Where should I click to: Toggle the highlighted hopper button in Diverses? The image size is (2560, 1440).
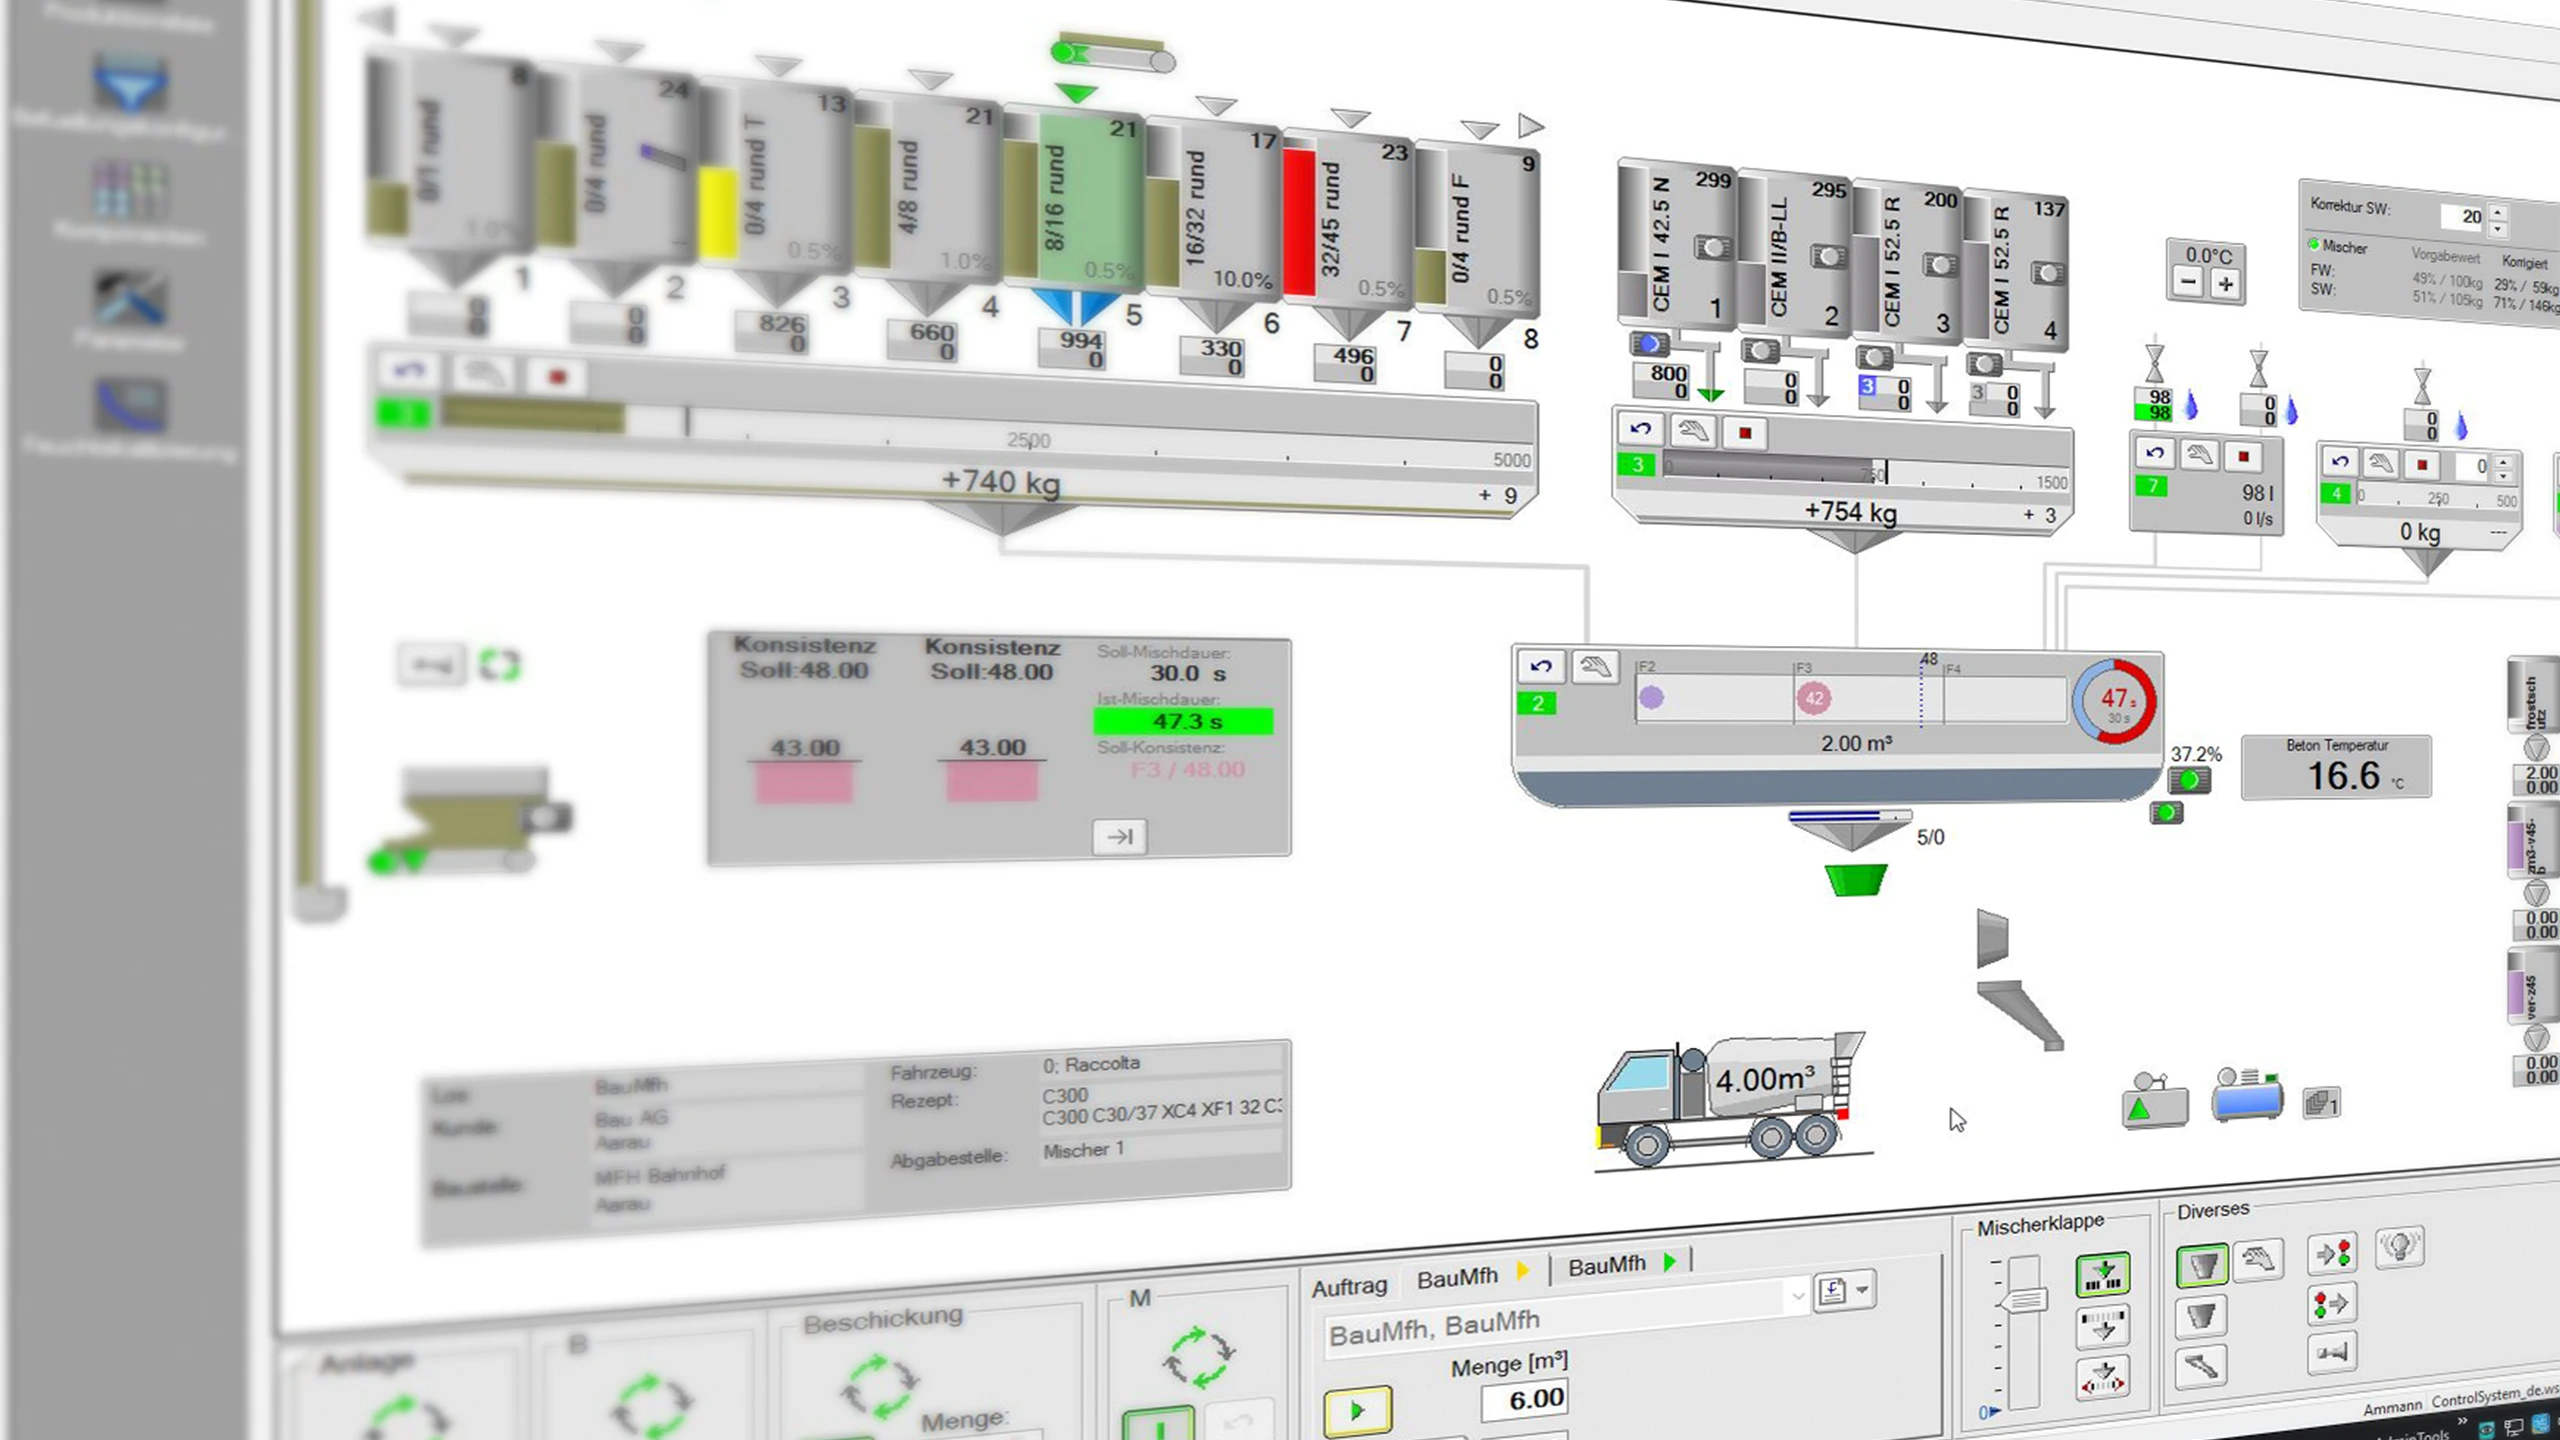click(x=2201, y=1266)
